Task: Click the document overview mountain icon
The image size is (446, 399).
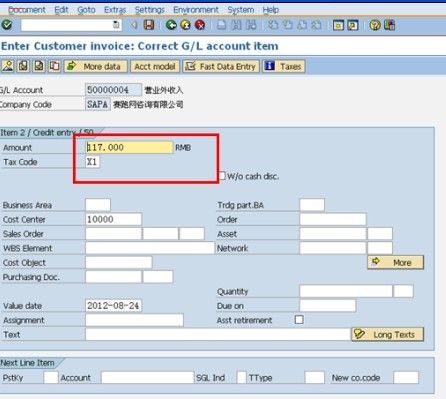Action: [x=7, y=66]
